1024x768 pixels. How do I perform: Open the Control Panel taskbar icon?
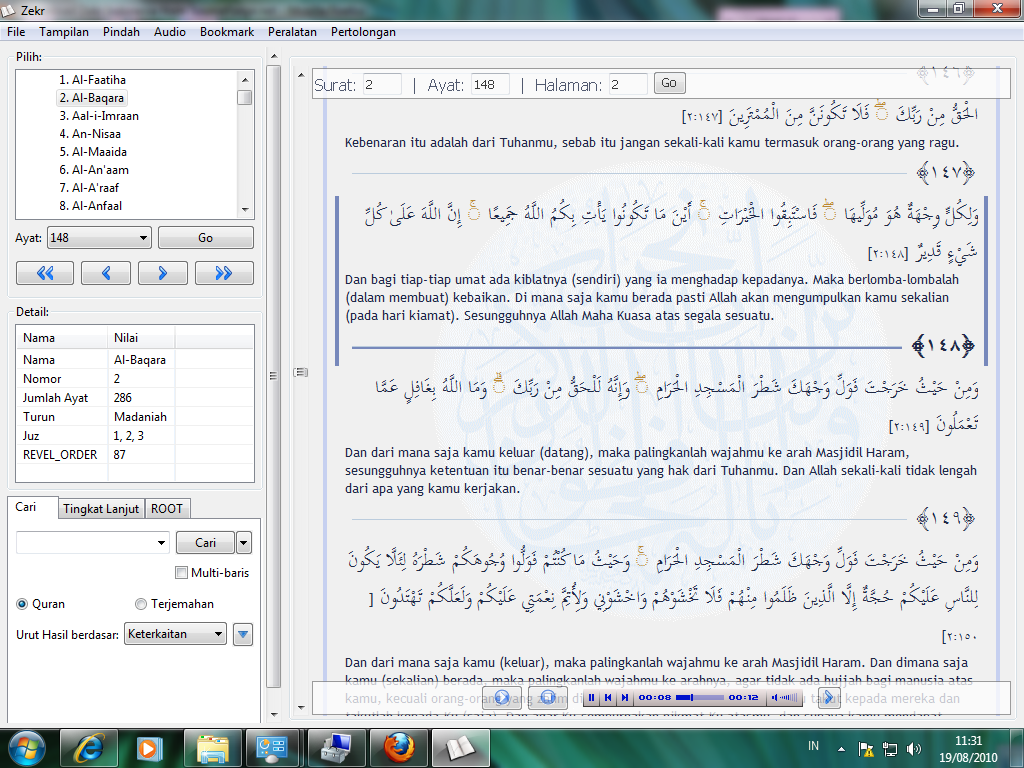point(273,748)
